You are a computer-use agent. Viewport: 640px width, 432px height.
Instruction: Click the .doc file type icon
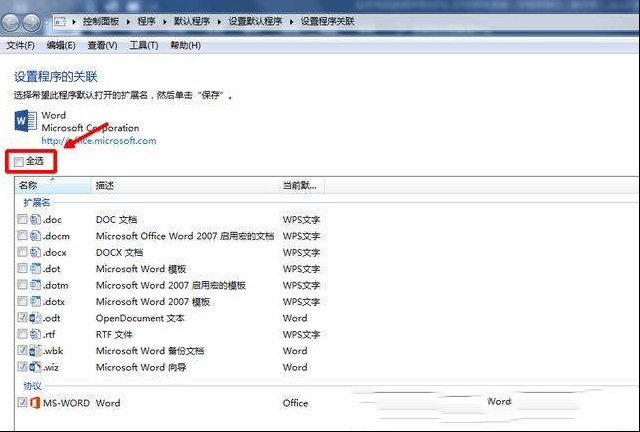[x=36, y=219]
